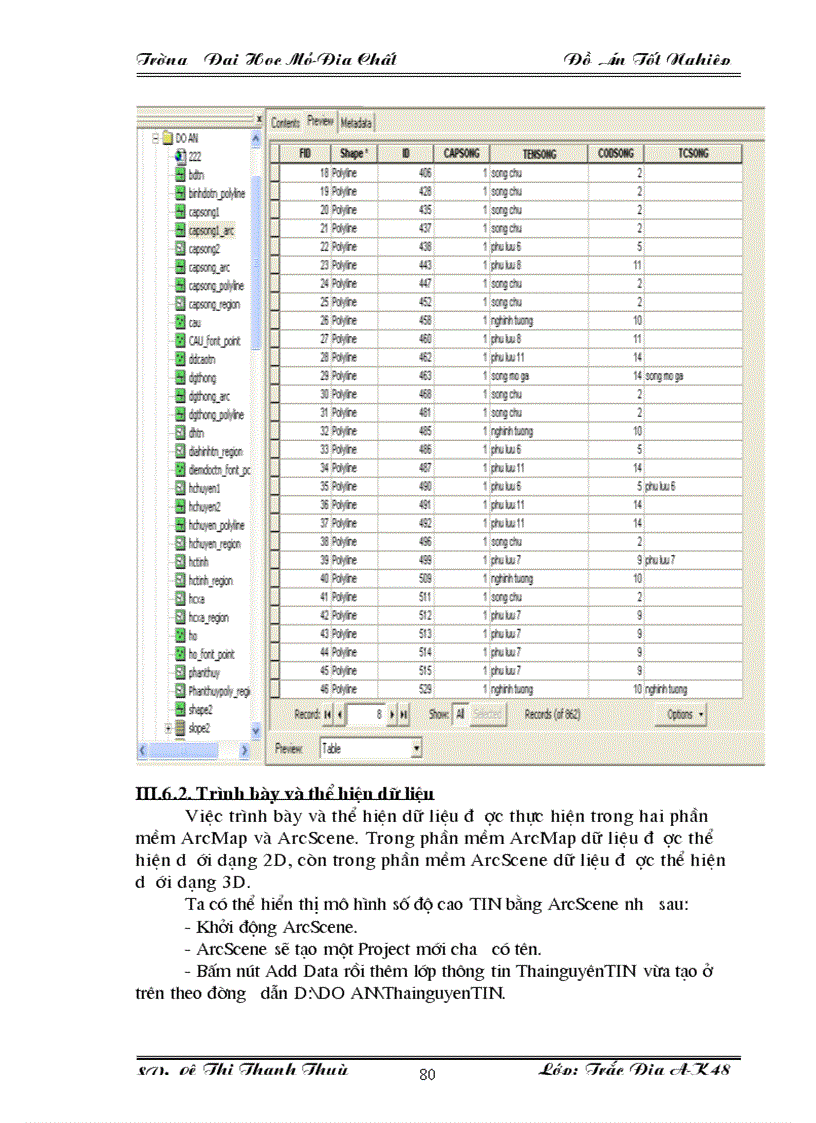Screen dimensions: 816x1123
Task: Open the capsong_region dataset icon
Action: point(180,304)
